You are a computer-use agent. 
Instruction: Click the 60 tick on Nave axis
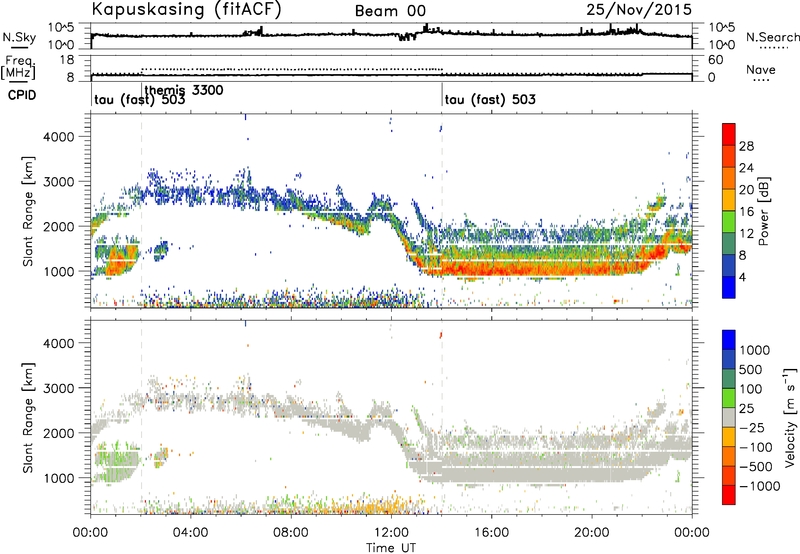coord(715,60)
